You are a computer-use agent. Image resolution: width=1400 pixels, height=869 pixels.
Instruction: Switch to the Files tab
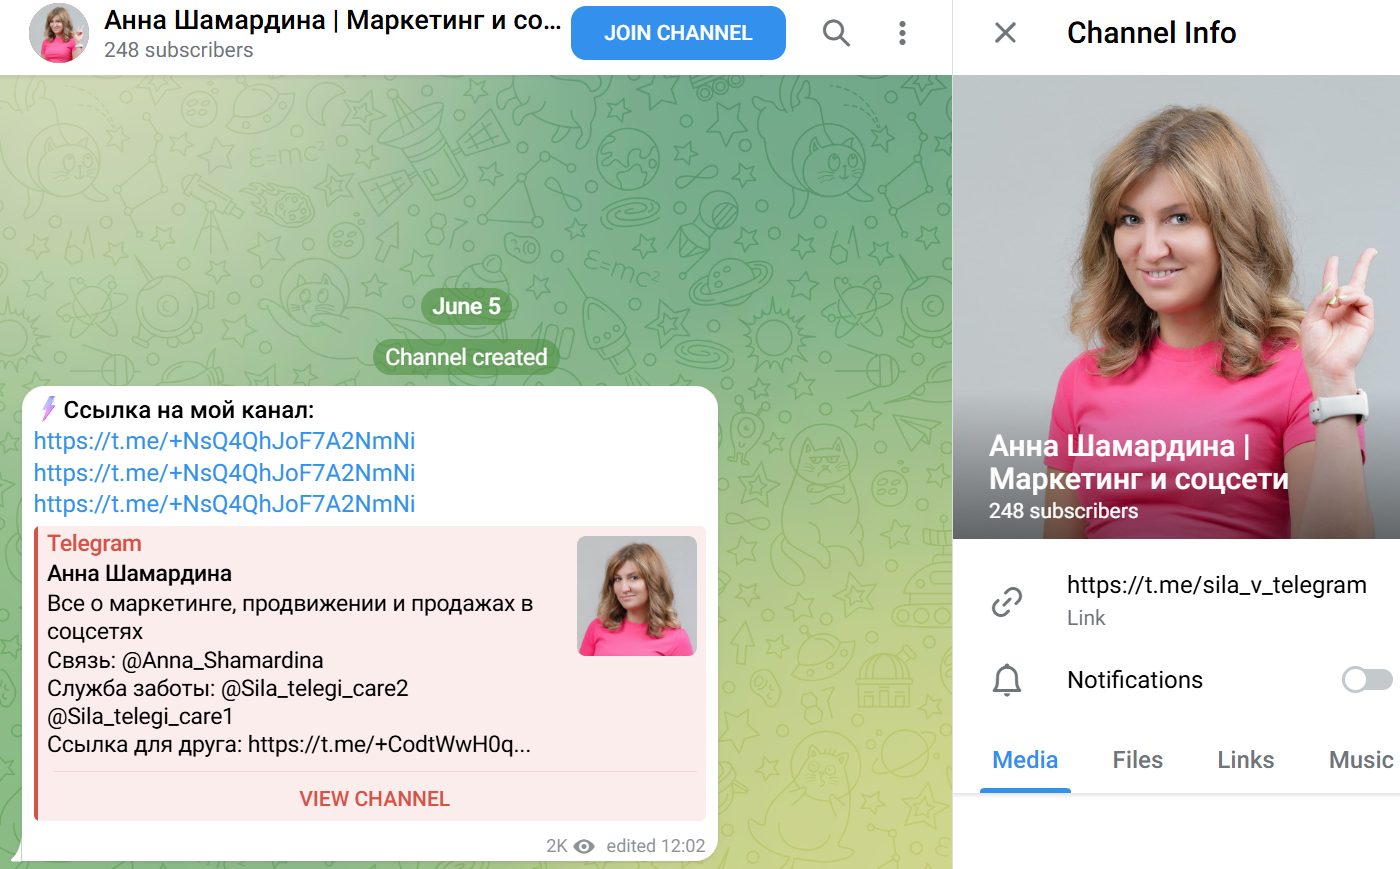click(x=1138, y=760)
